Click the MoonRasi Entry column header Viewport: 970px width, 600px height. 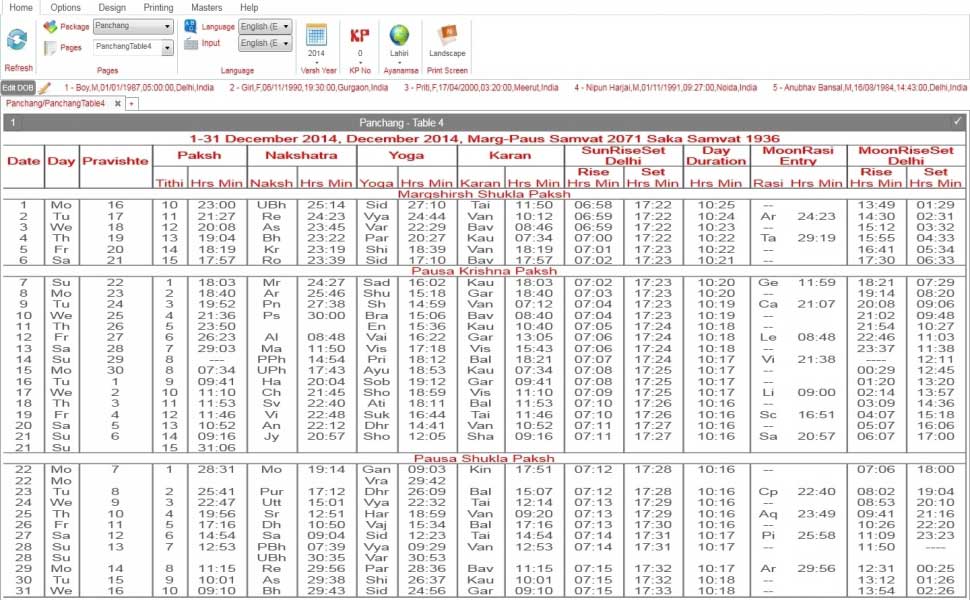click(798, 155)
